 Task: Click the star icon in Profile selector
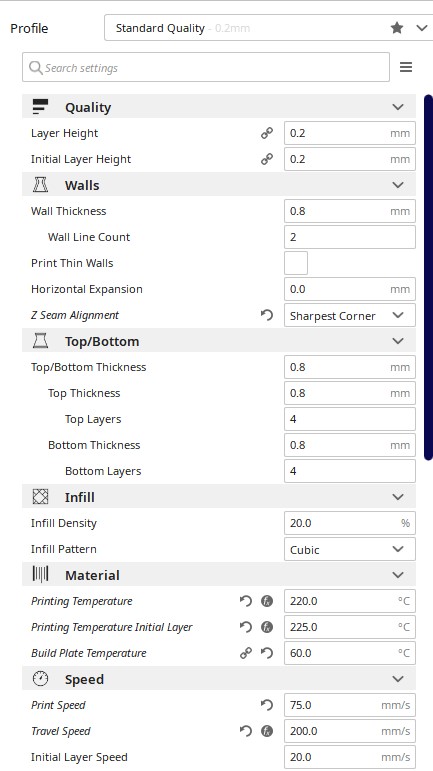click(397, 28)
